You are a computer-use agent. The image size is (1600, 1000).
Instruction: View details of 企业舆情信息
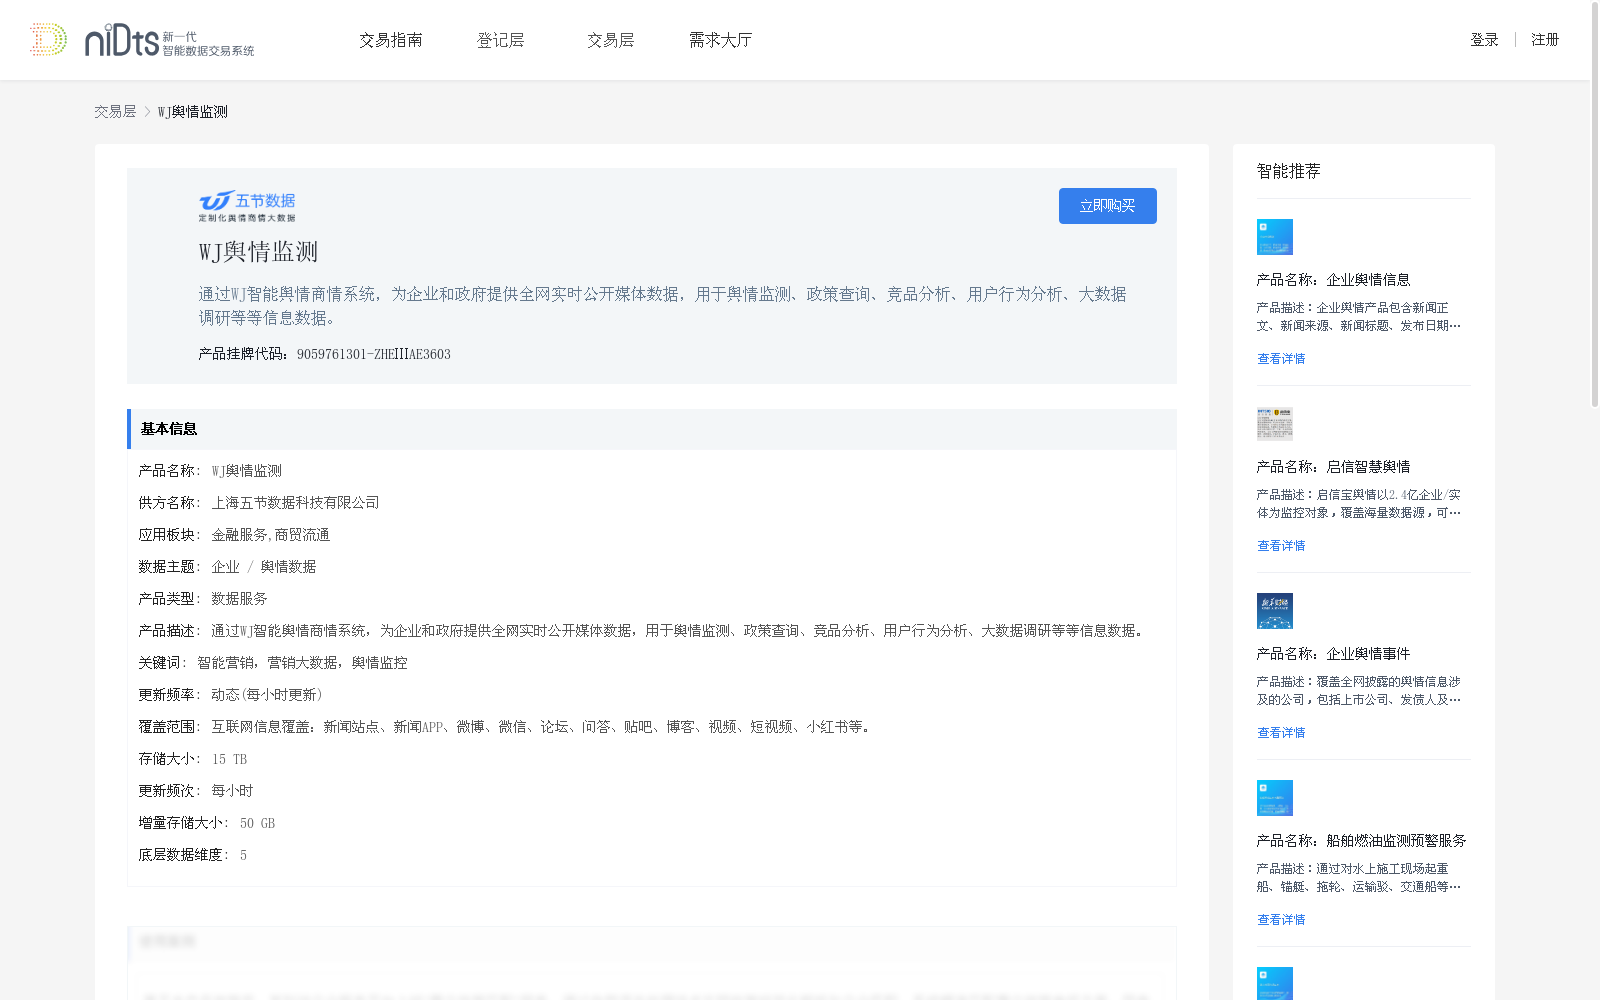[1281, 359]
